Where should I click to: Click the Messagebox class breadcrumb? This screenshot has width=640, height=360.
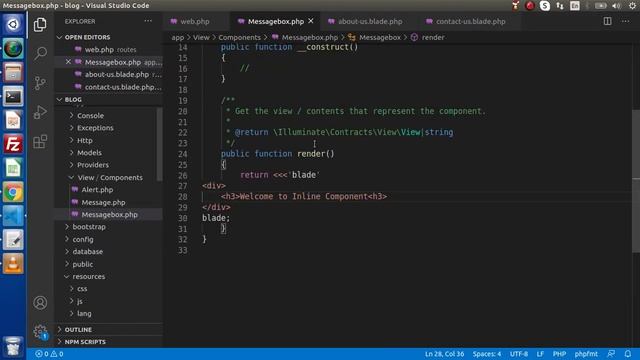coord(380,37)
